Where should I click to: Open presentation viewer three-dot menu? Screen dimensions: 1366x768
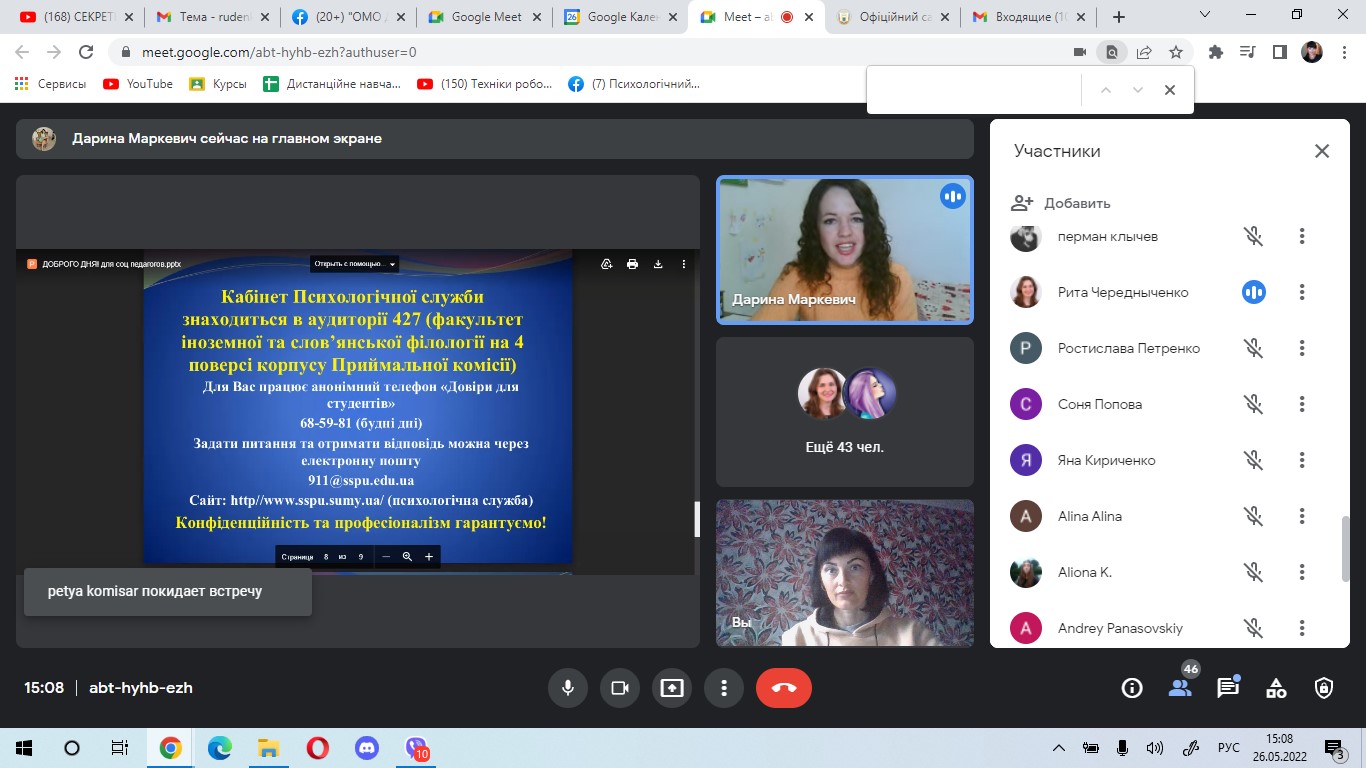(684, 264)
